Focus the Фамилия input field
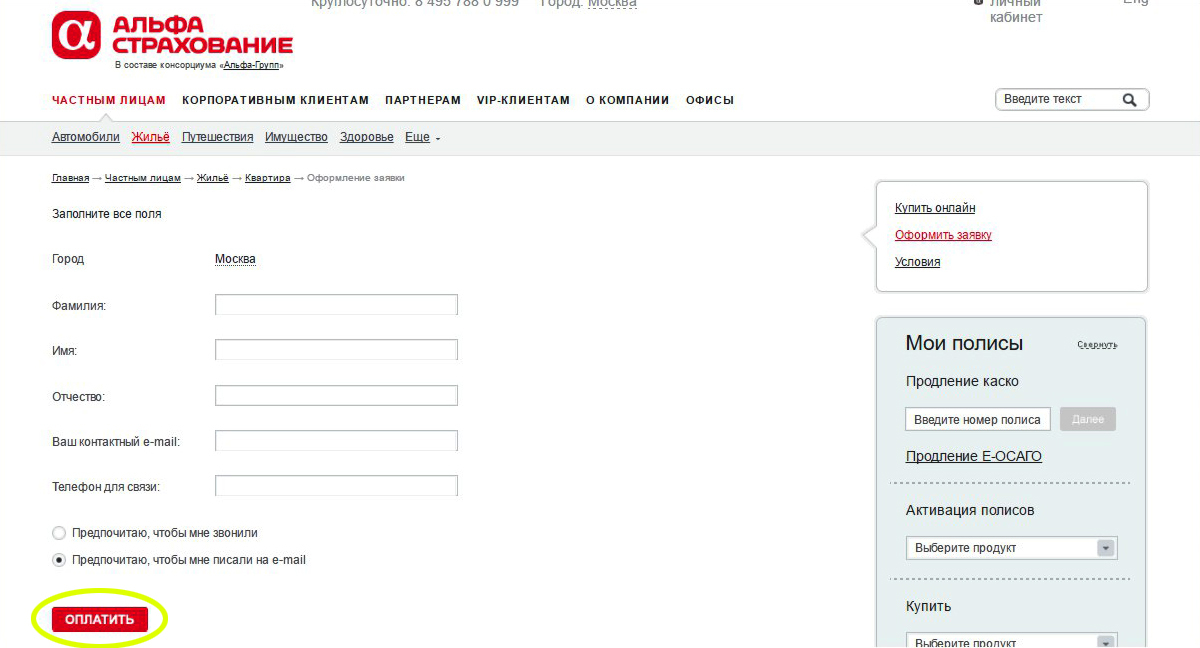Viewport: 1200px width, 648px height. (x=336, y=305)
